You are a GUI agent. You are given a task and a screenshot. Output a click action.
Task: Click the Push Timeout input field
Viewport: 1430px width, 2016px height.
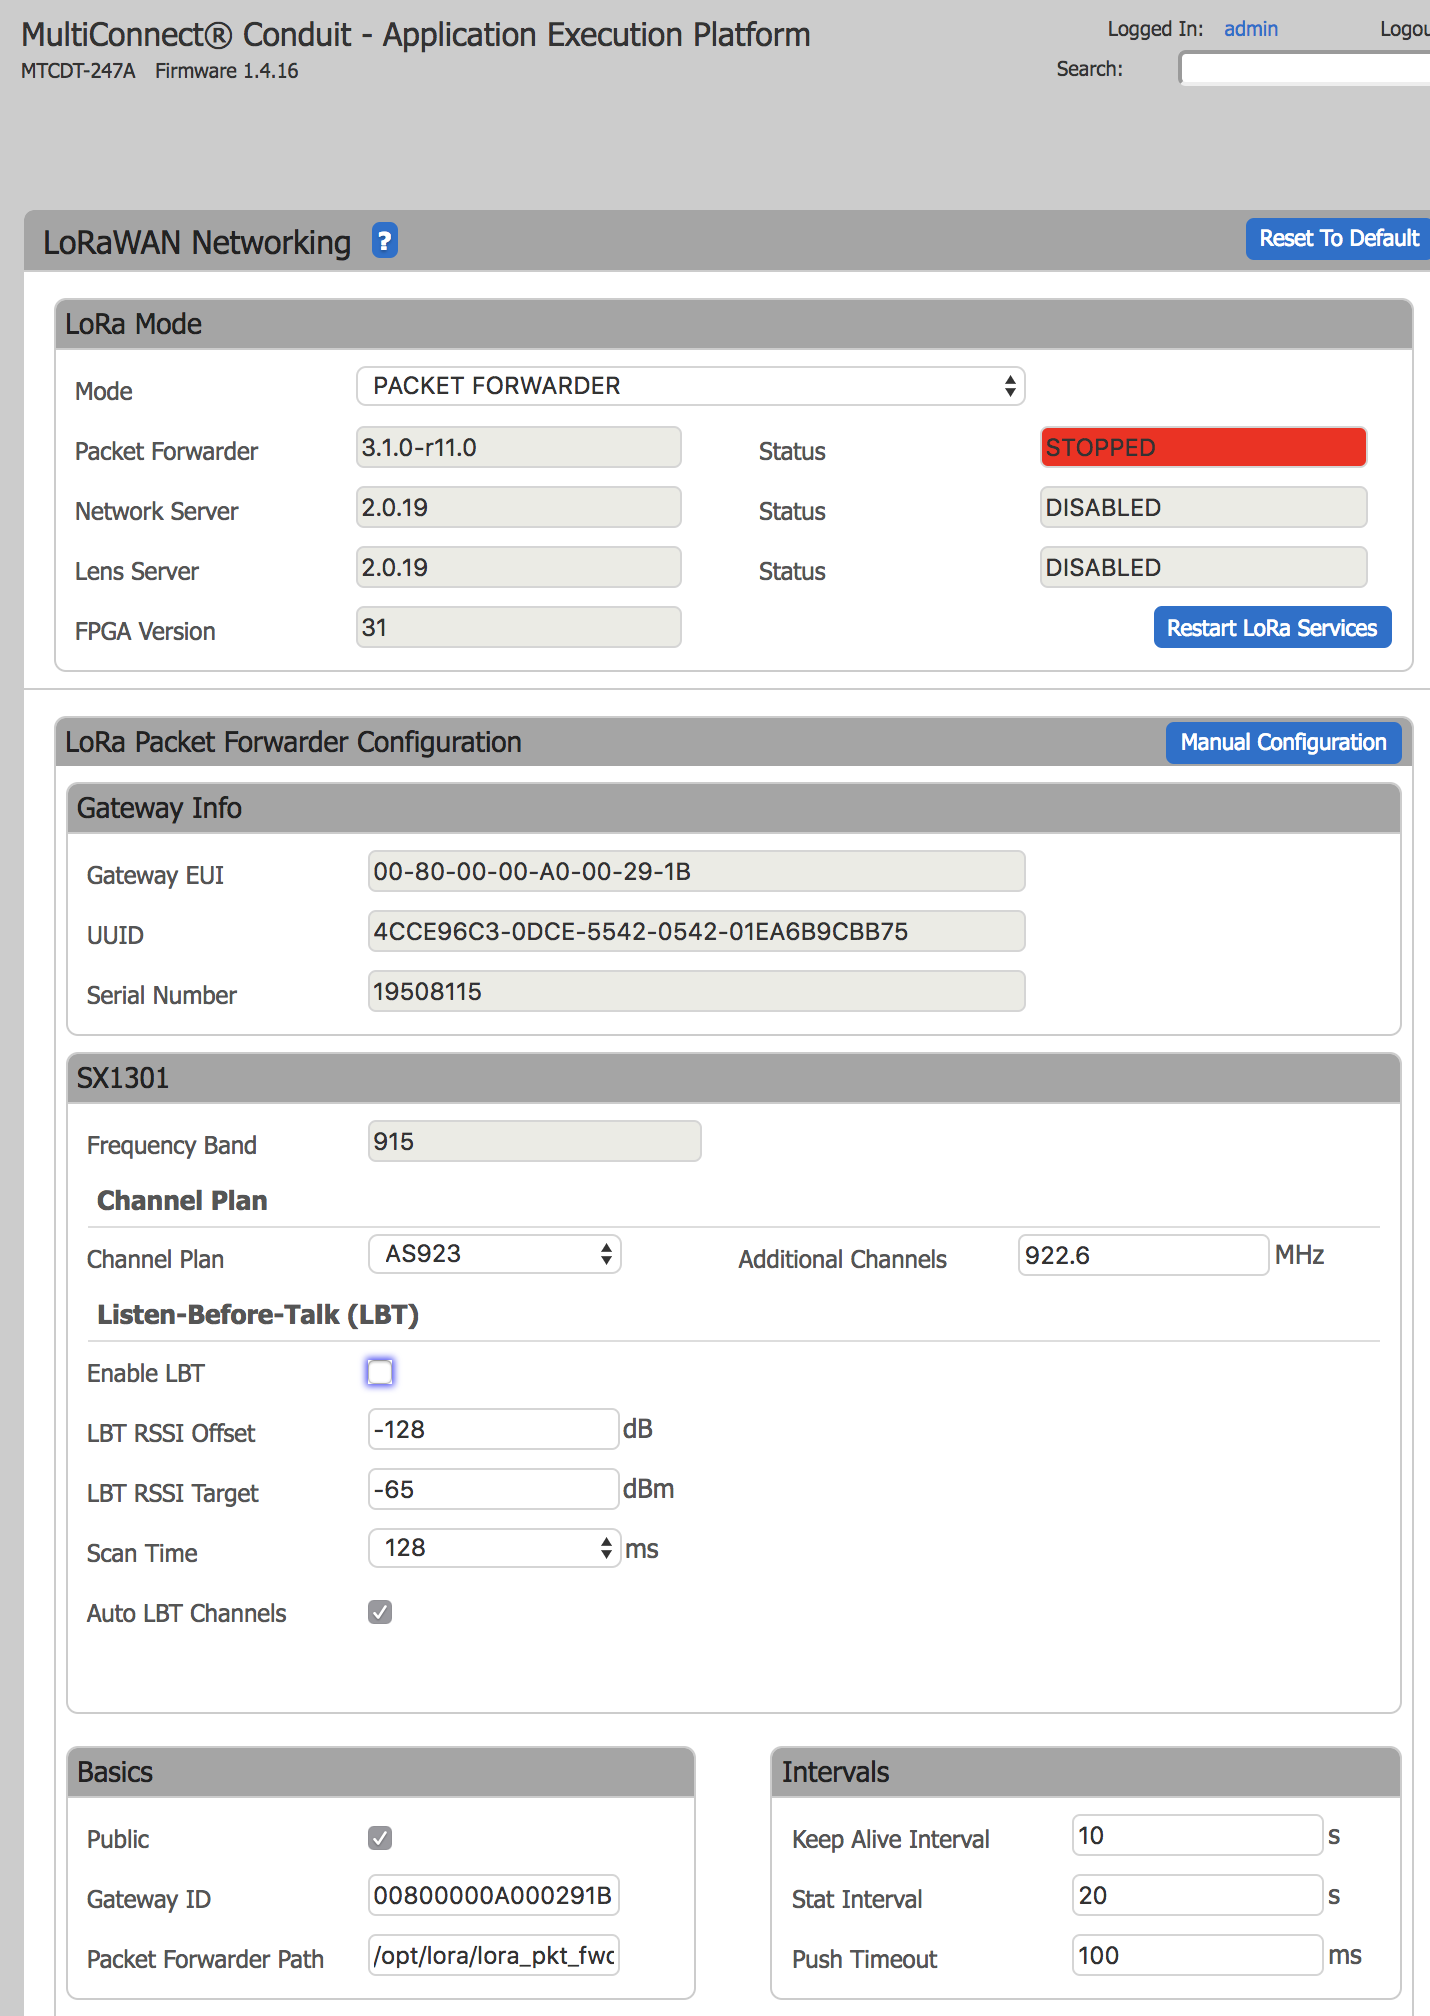coord(1197,1955)
